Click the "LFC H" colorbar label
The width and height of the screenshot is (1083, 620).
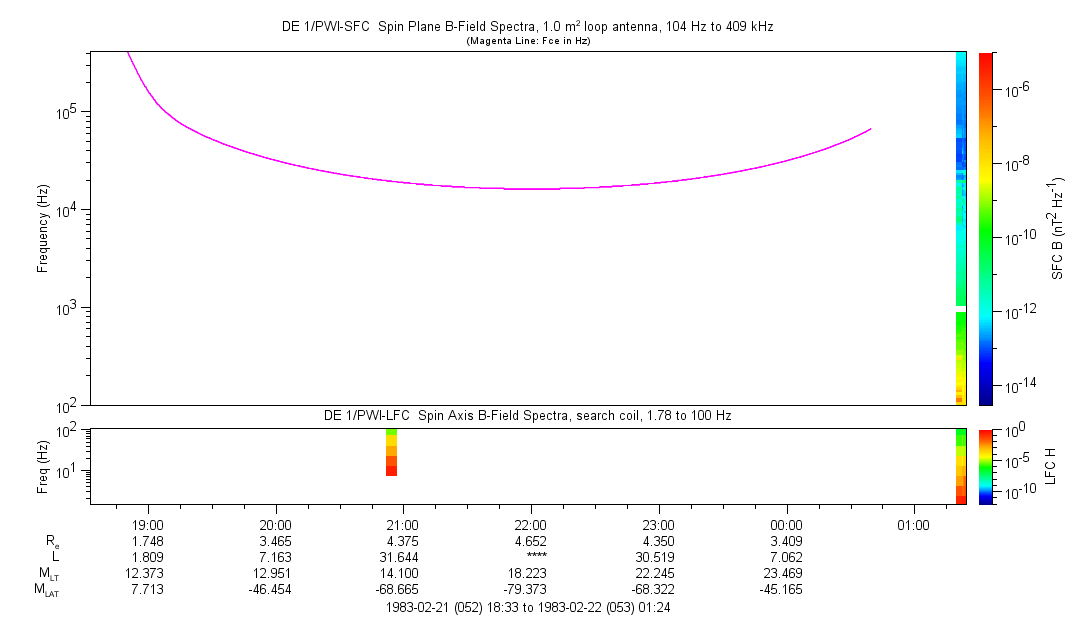click(1050, 466)
